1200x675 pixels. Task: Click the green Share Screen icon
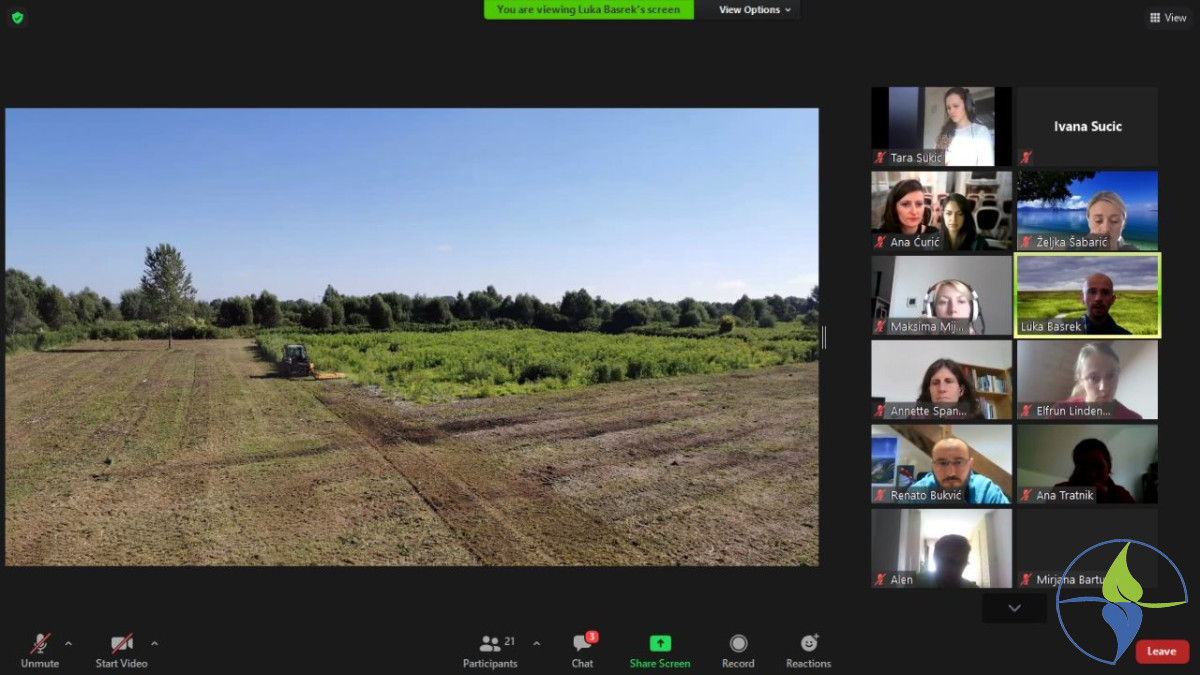(x=660, y=644)
